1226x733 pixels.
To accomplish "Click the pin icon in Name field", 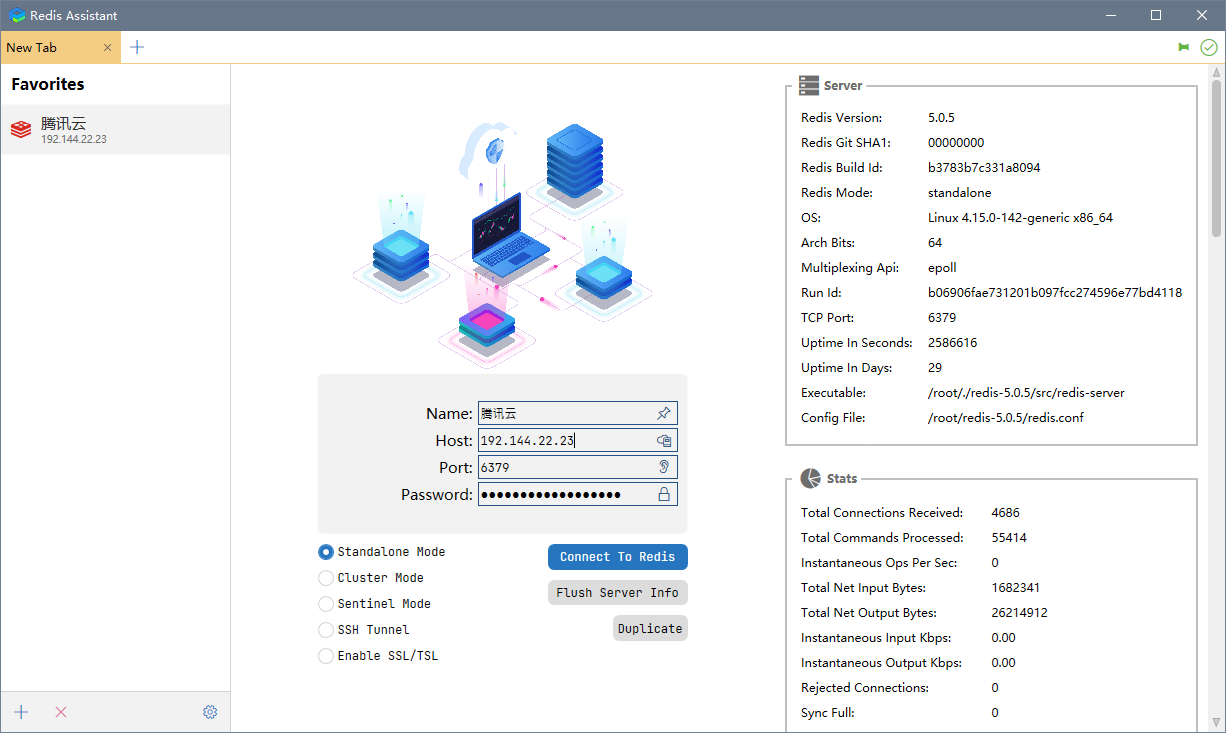I will click(664, 413).
